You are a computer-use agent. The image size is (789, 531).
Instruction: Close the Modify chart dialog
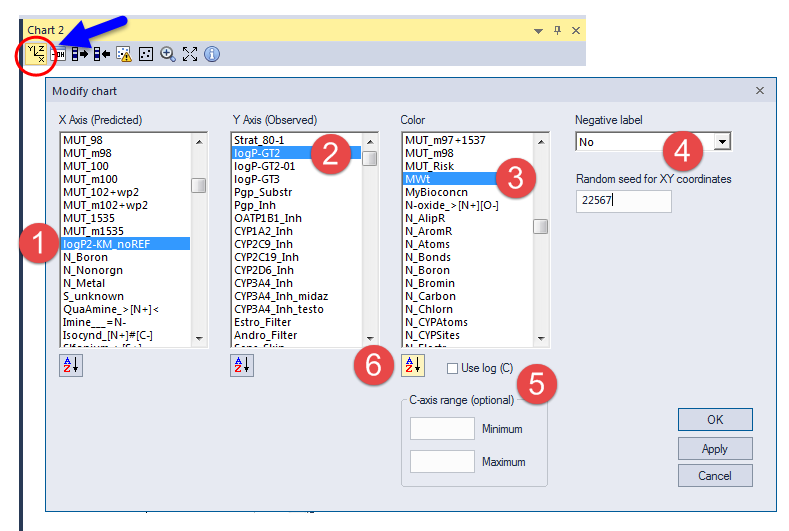760,91
